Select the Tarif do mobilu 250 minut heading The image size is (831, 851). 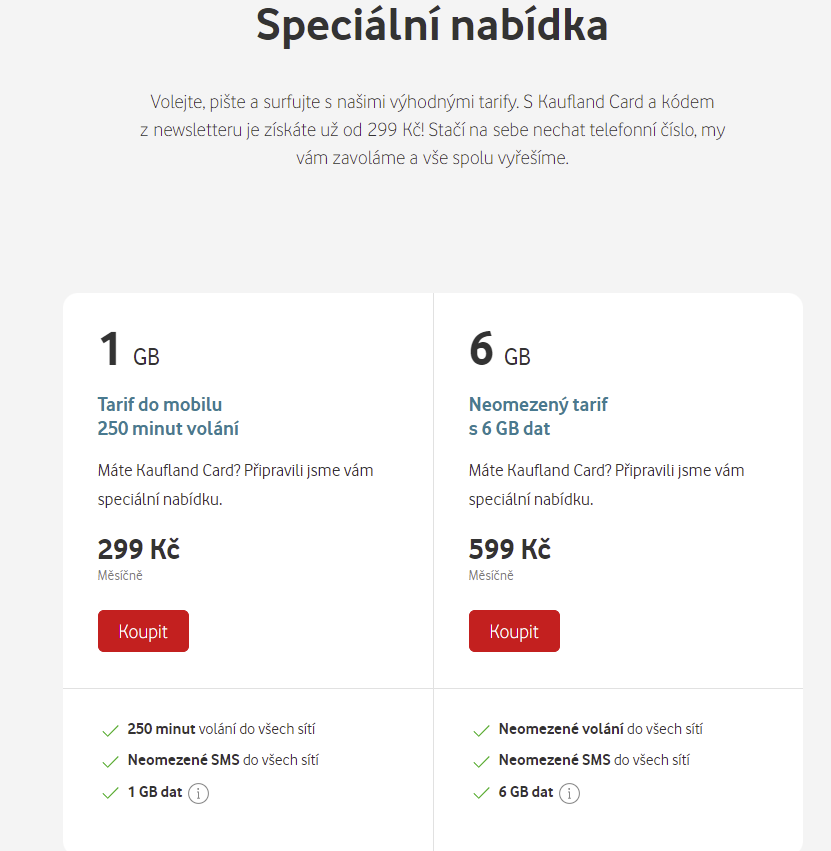168,416
